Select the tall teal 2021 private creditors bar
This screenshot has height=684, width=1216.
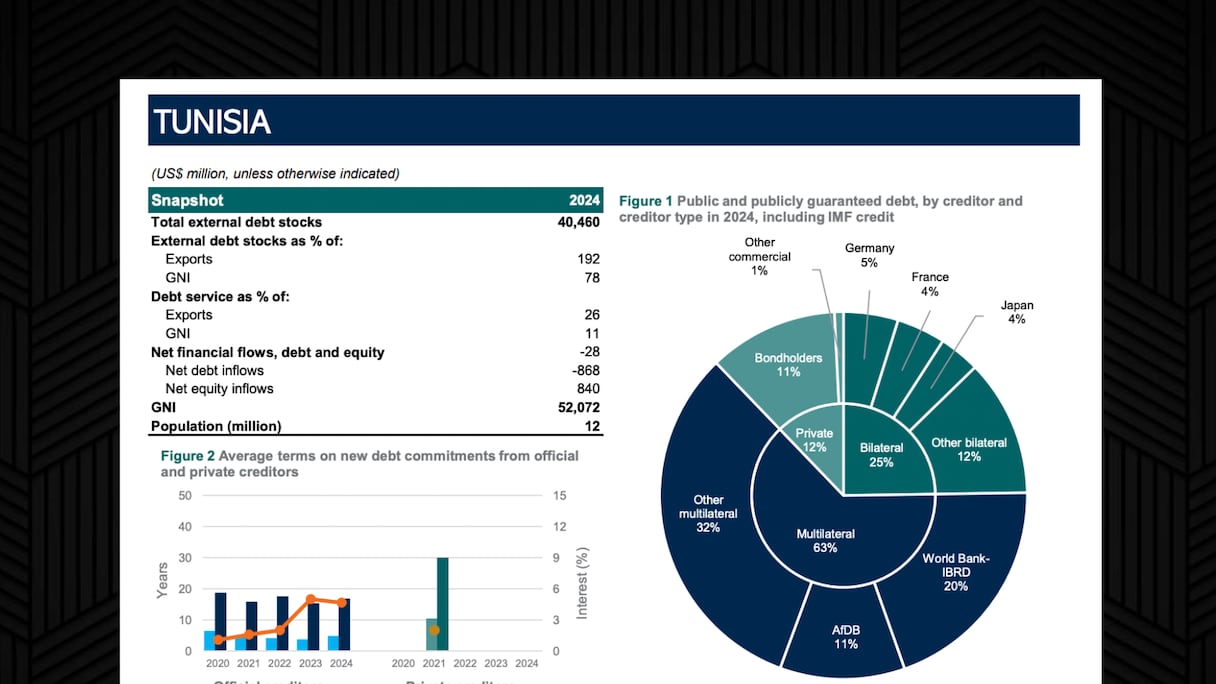click(x=442, y=604)
